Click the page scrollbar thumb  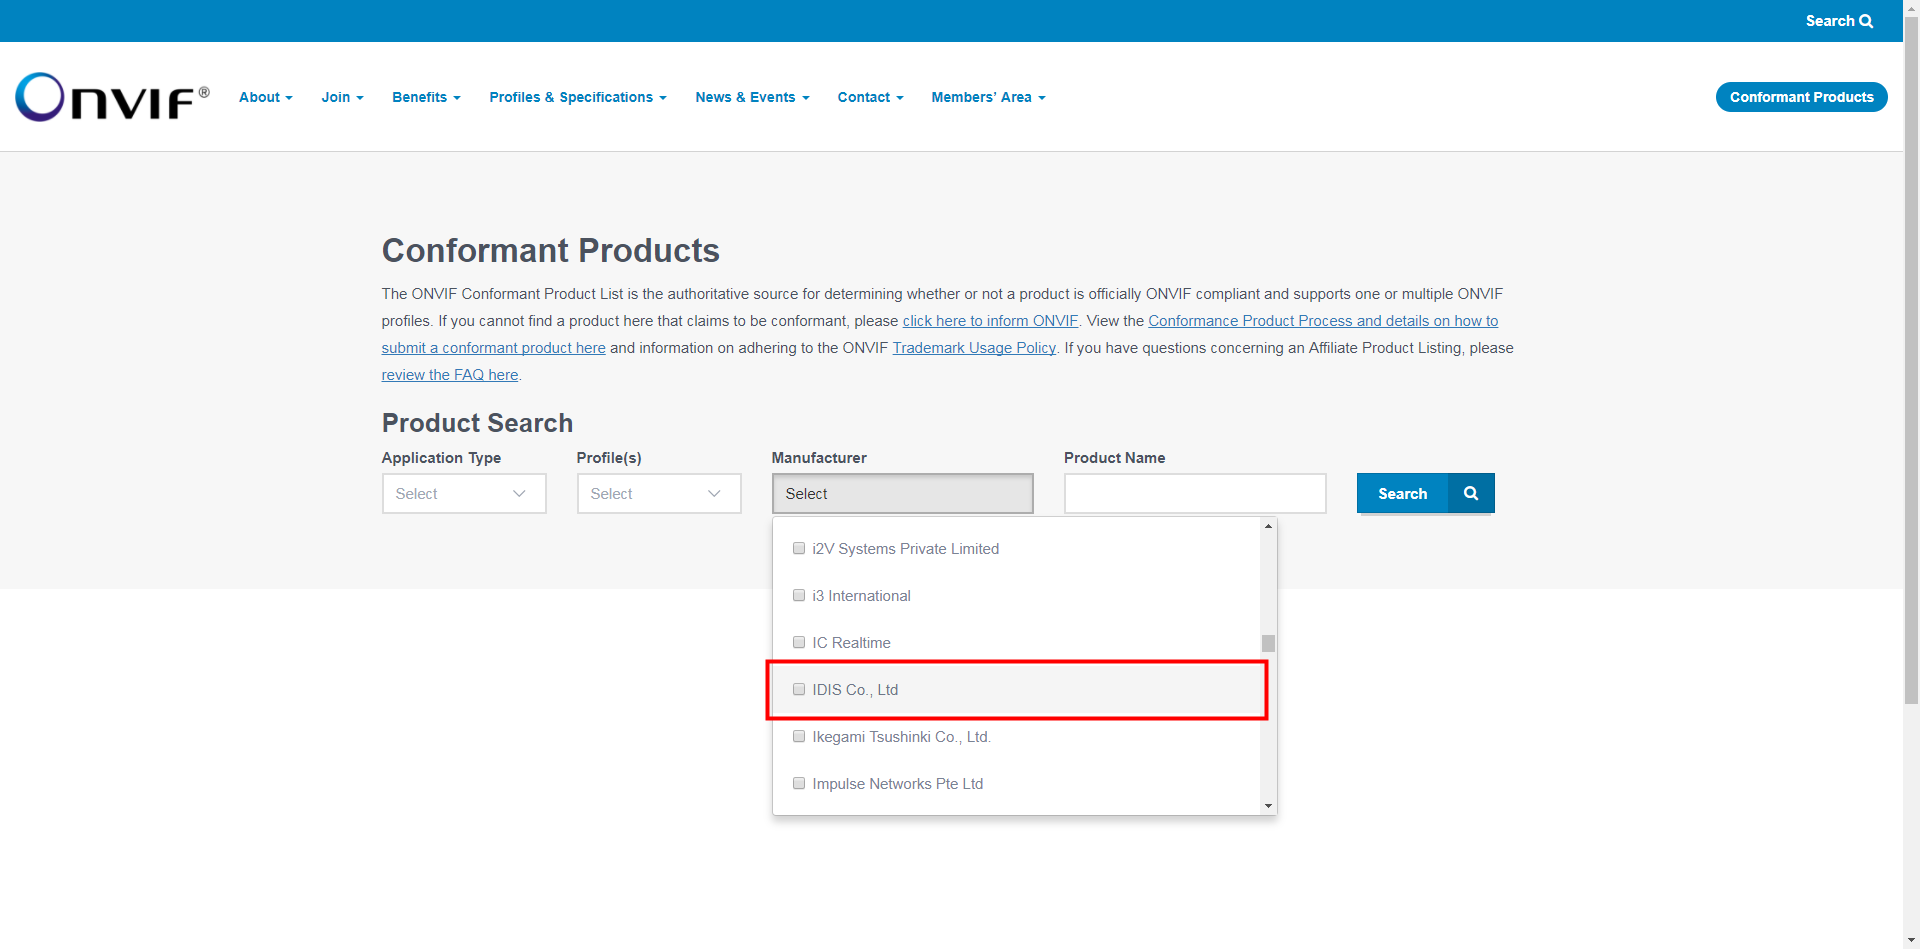(1911, 360)
